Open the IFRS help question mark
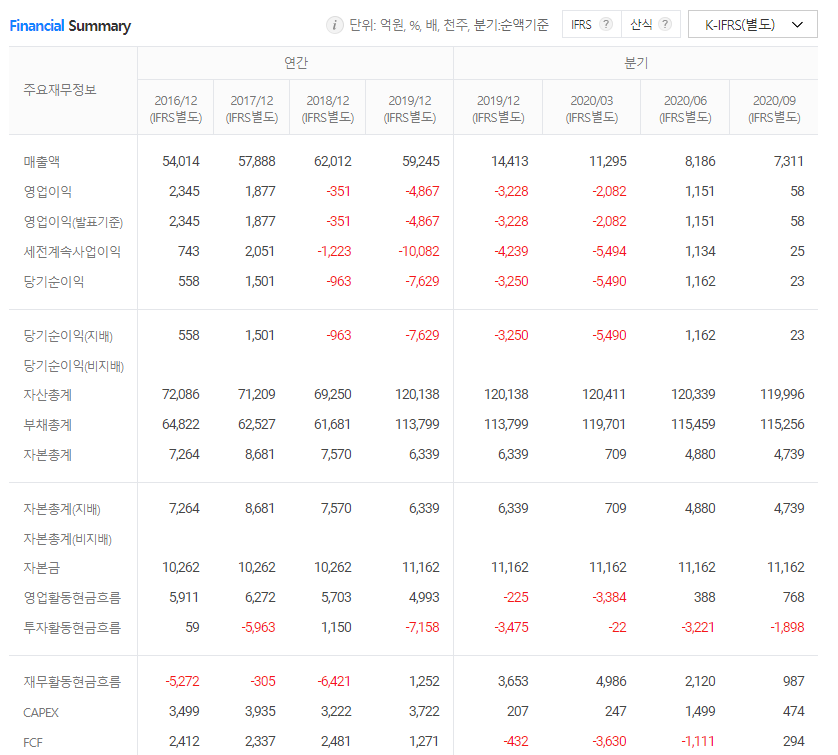Viewport: 838px width, 755px height. point(606,24)
